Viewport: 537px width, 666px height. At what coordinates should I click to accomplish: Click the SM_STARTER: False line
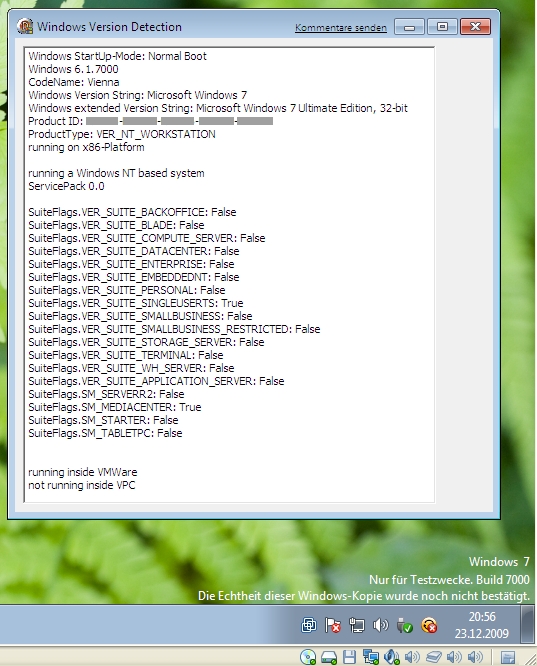103,420
